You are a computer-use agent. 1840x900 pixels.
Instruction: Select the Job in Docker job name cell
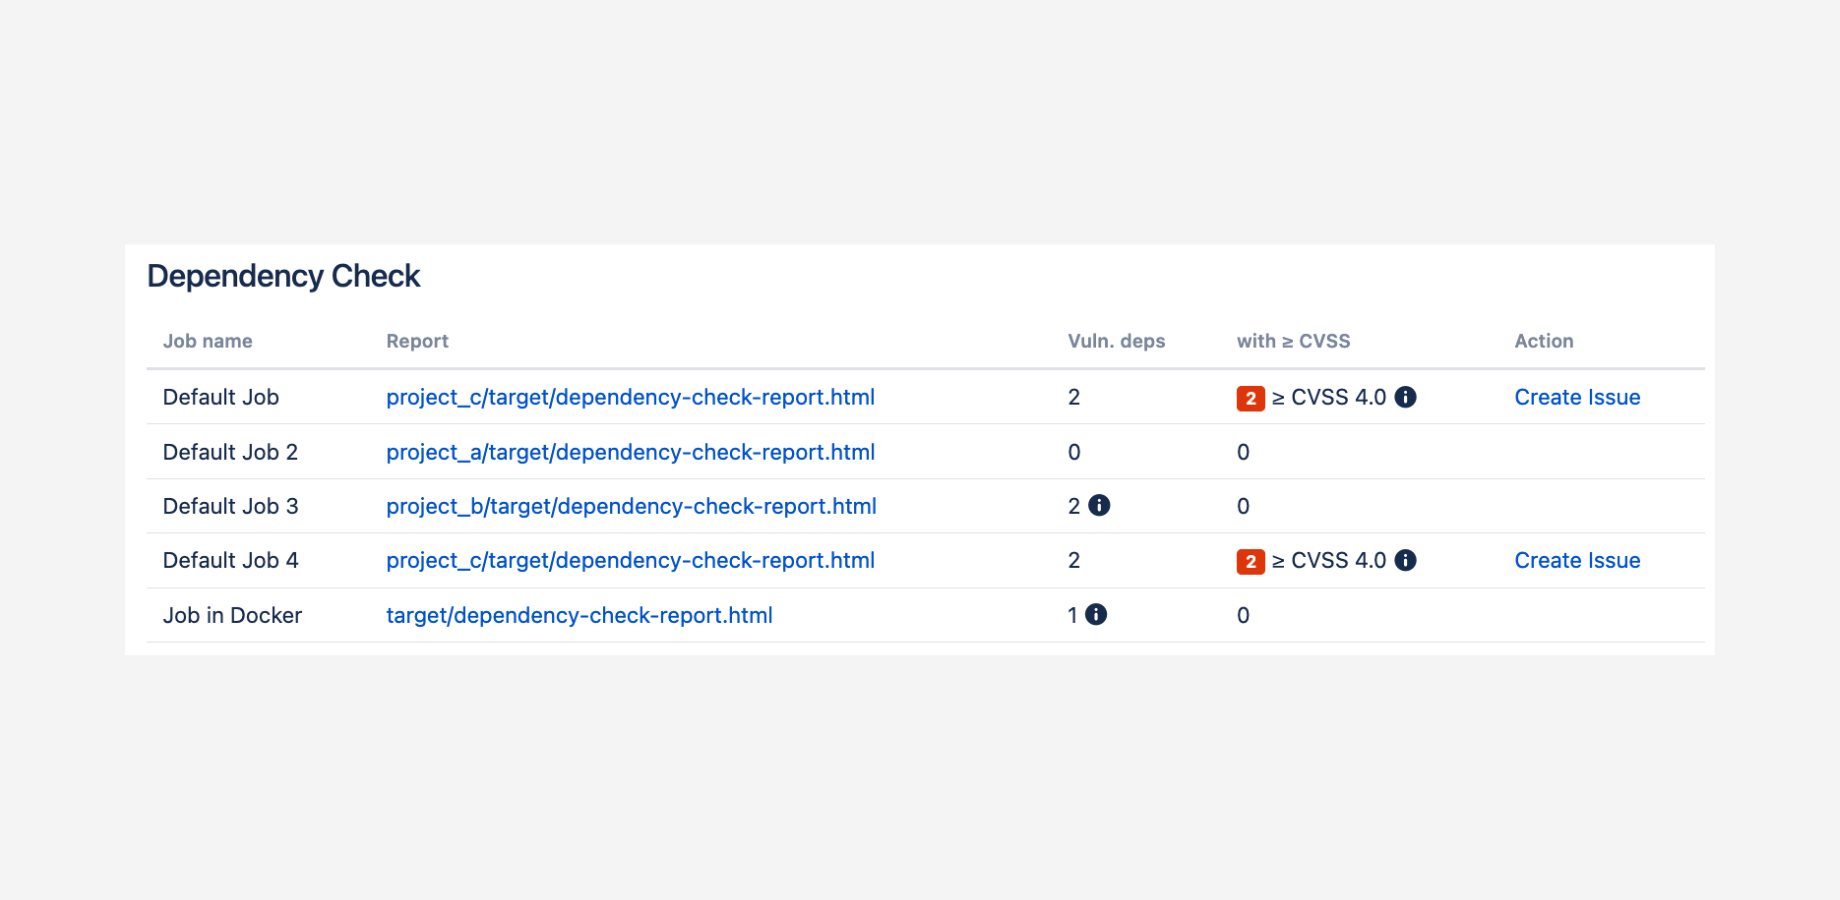tap(232, 615)
